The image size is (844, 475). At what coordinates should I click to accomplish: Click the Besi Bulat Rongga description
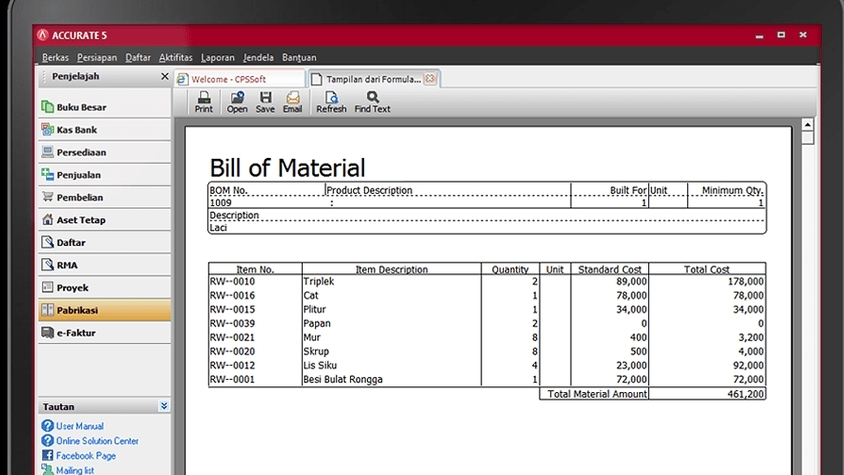pos(343,380)
